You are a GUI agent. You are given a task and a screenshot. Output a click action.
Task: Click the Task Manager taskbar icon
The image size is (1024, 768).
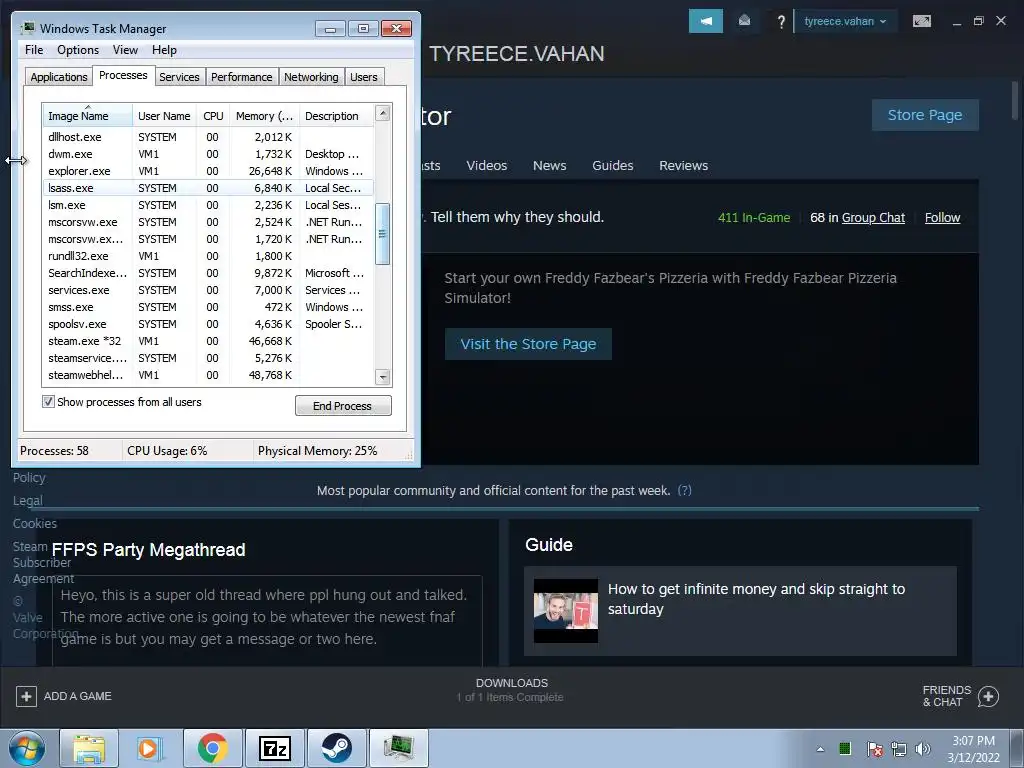(x=398, y=748)
